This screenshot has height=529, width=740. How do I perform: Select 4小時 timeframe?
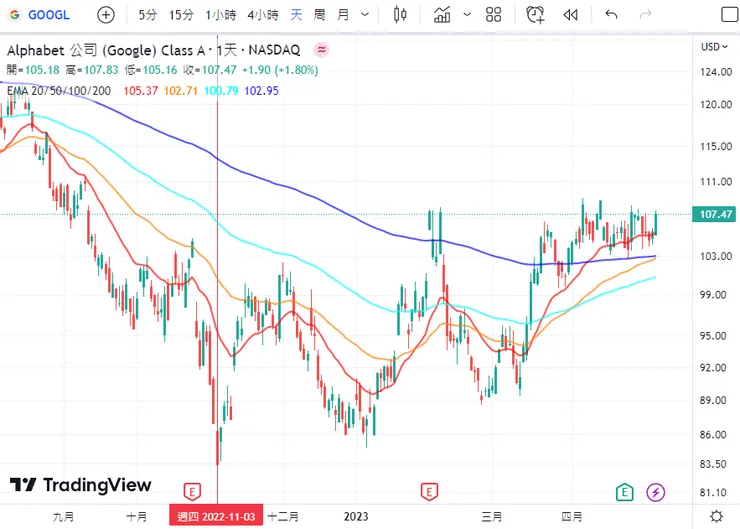263,15
